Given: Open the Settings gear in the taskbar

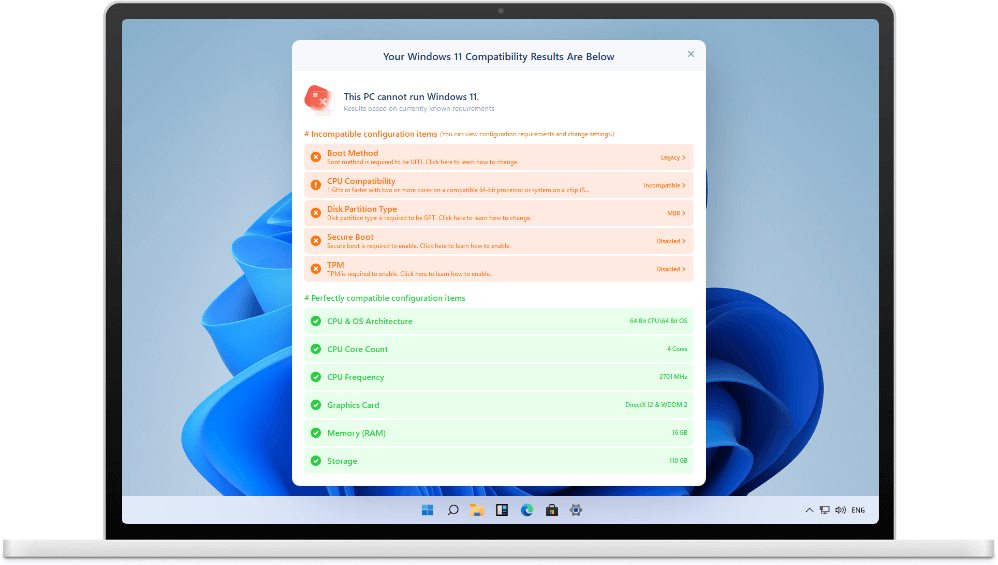Looking at the screenshot, I should [576, 510].
